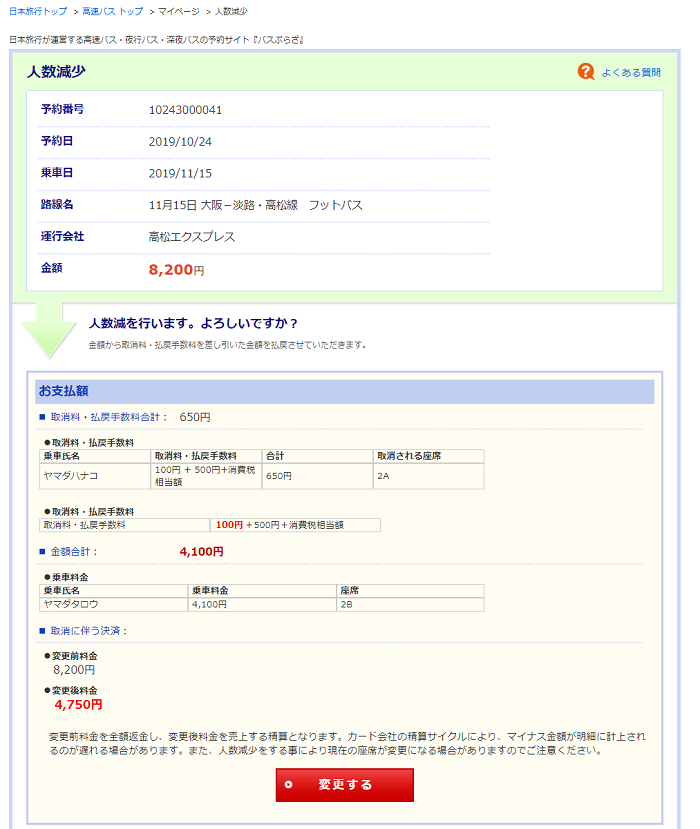Go to 日本旅行トップ breadcrumb link
The height and width of the screenshot is (829, 700).
(x=38, y=11)
